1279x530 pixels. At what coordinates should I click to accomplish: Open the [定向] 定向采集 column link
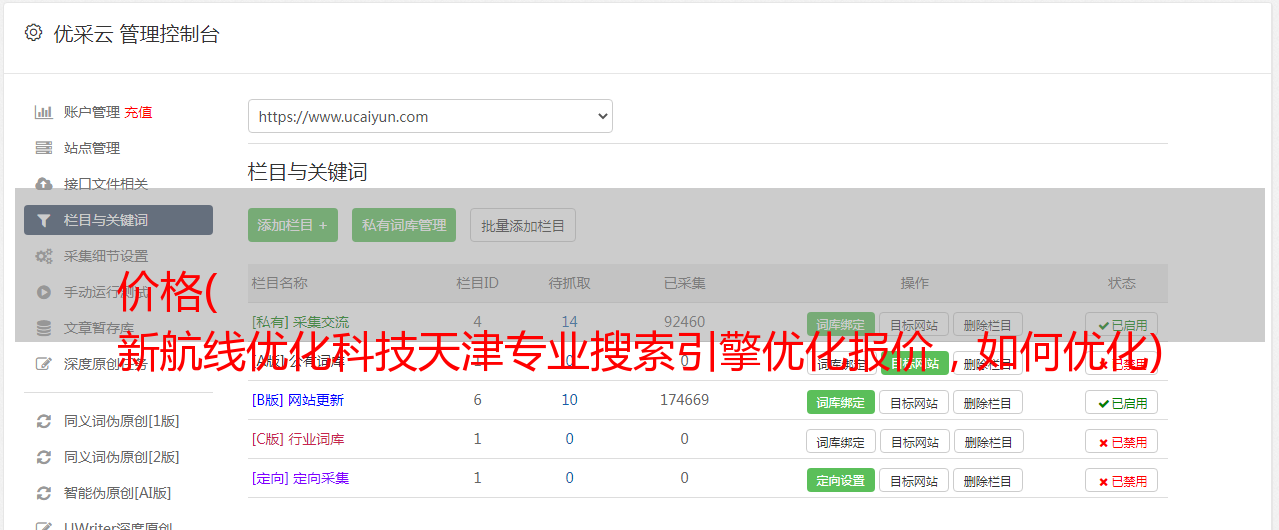tap(300, 478)
